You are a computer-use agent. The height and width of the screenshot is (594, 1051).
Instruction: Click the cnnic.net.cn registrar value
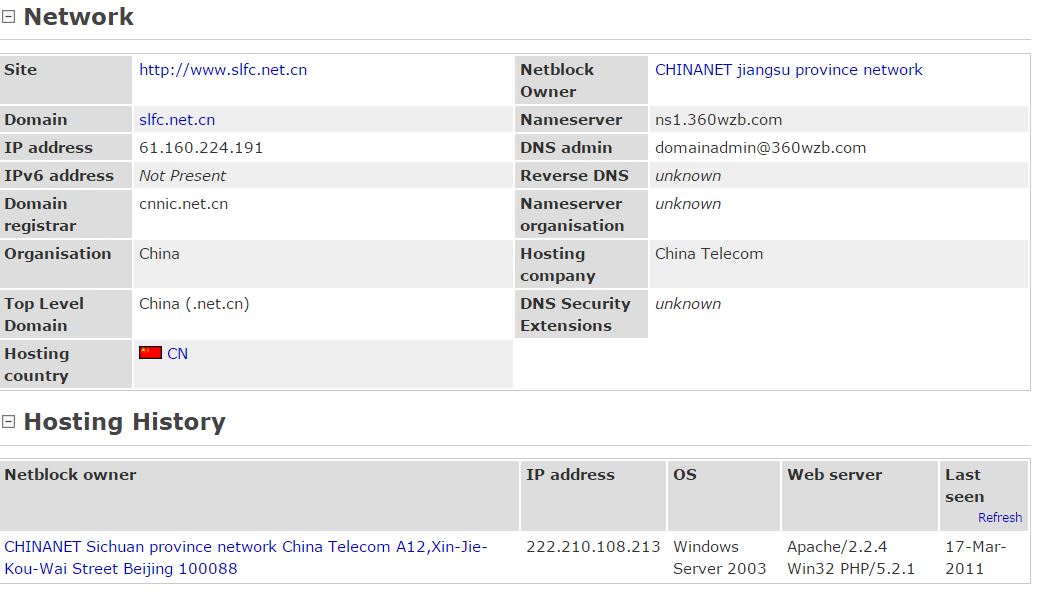[x=183, y=204]
